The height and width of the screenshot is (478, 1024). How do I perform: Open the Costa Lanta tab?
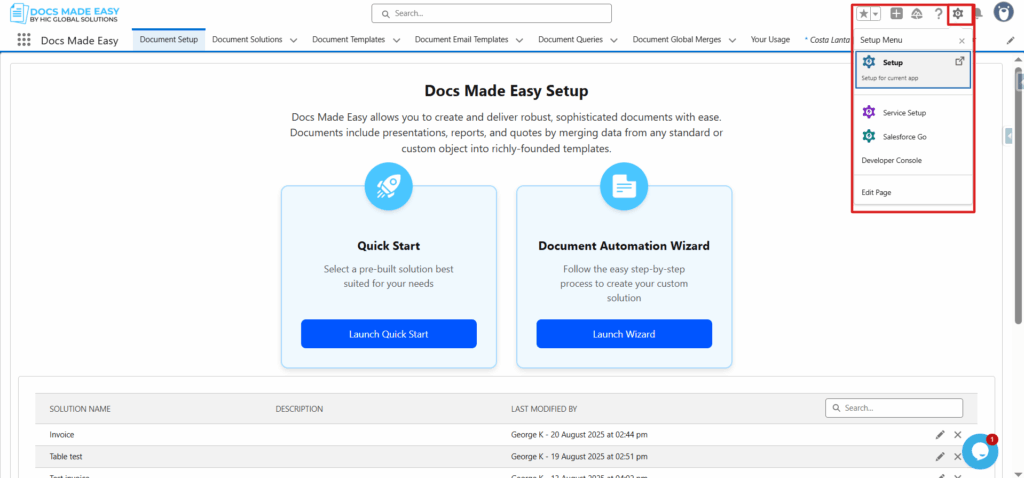click(828, 39)
